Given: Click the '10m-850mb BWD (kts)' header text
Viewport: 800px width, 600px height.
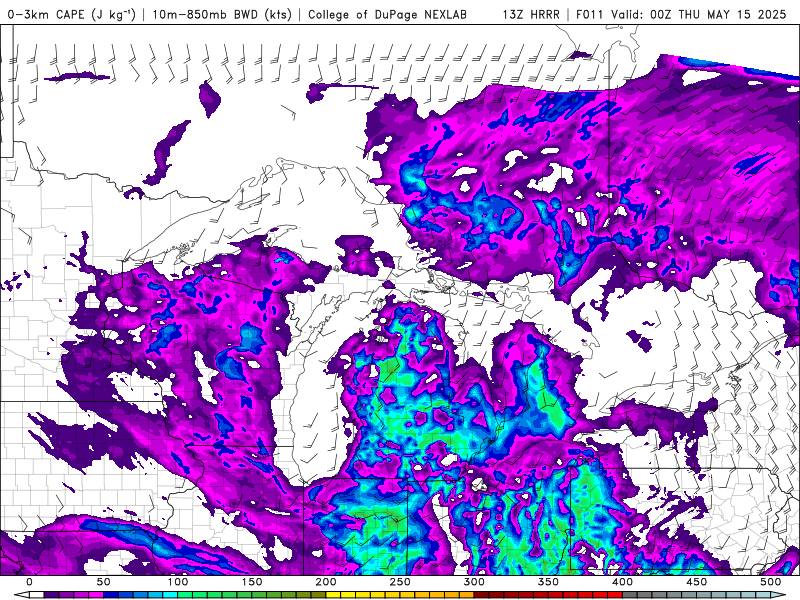Looking at the screenshot, I should click(x=221, y=14).
